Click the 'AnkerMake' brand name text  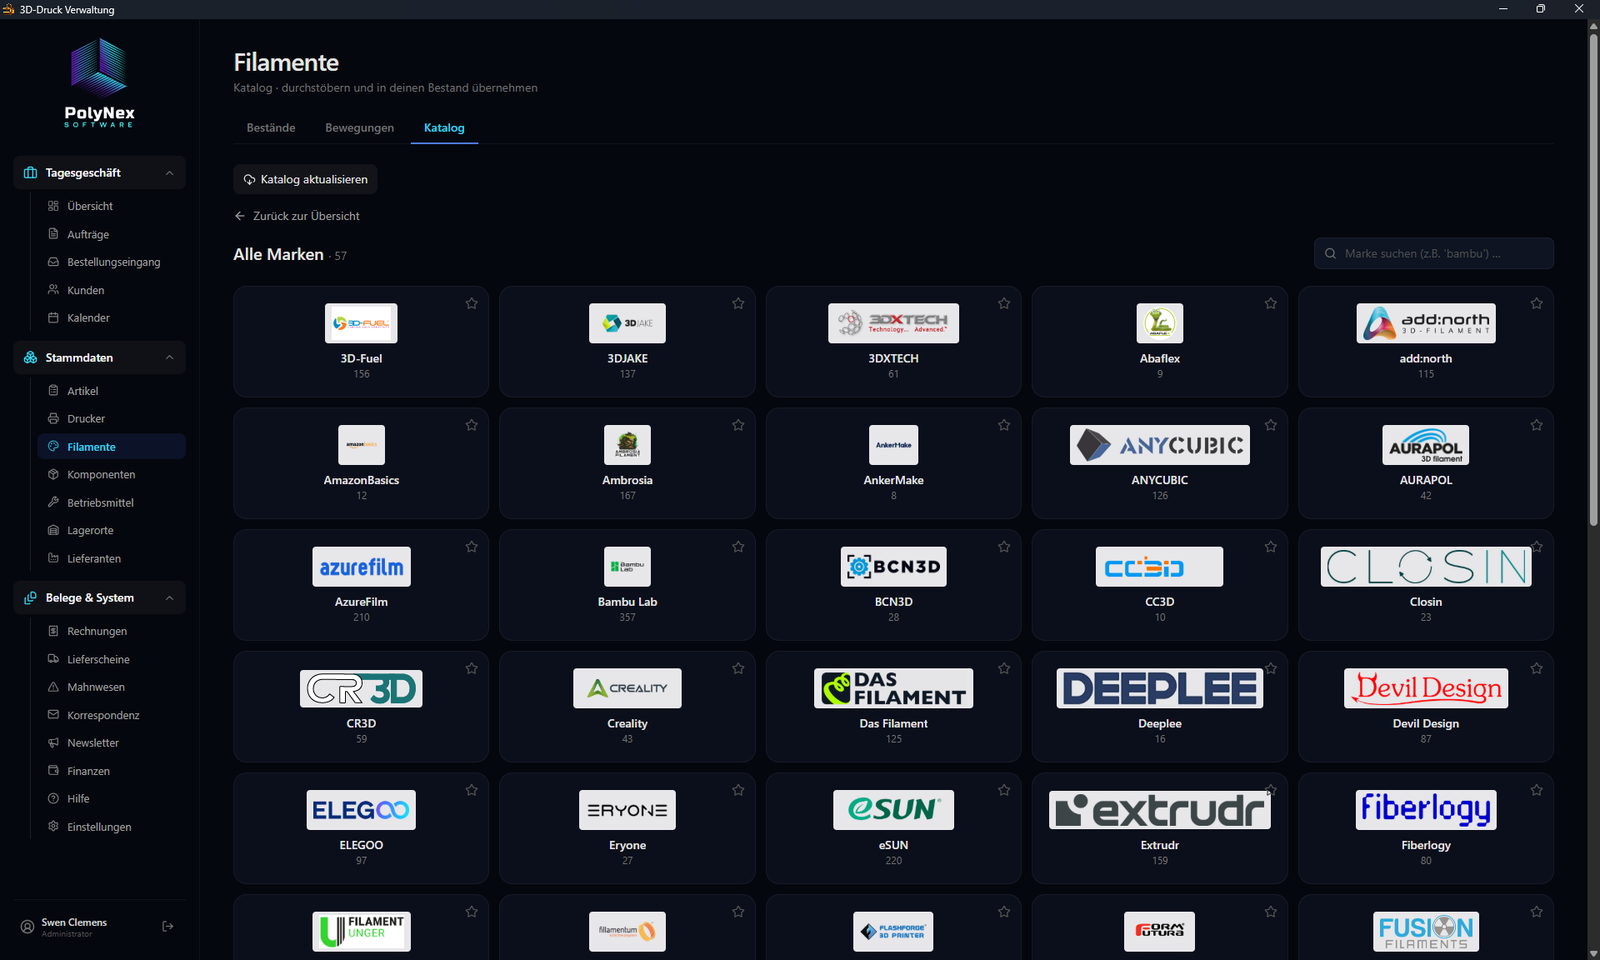point(894,480)
